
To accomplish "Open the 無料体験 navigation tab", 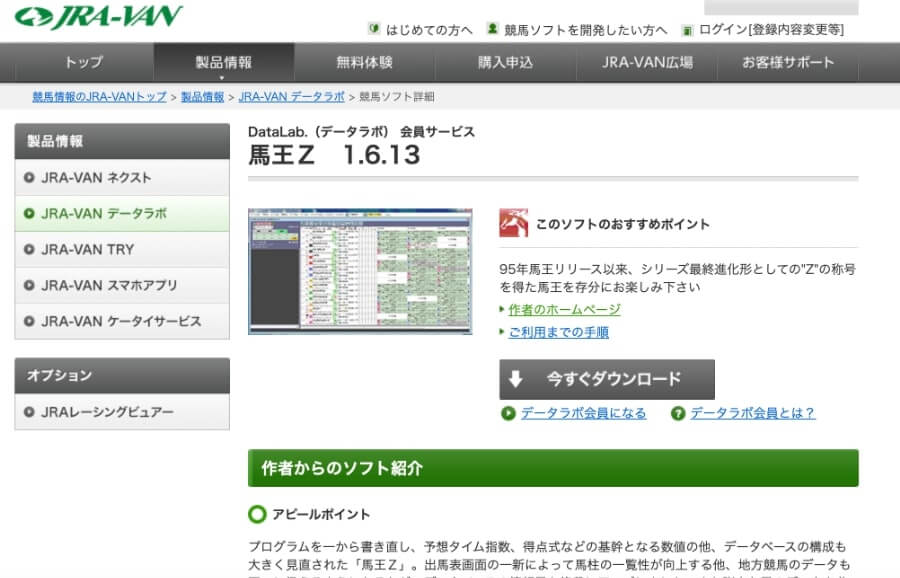I will click(x=364, y=62).
